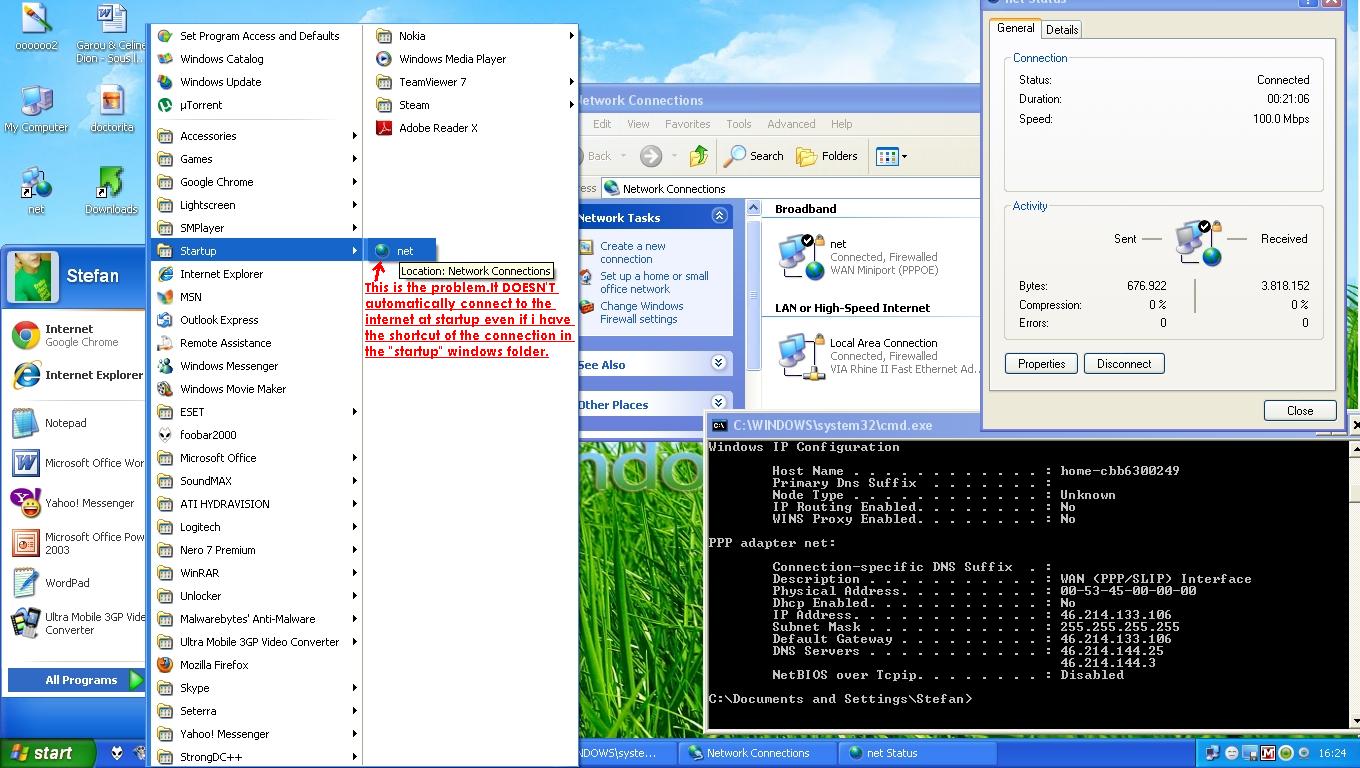The image size is (1360, 768).
Task: Click the Properties button in net Status
Action: [1041, 364]
